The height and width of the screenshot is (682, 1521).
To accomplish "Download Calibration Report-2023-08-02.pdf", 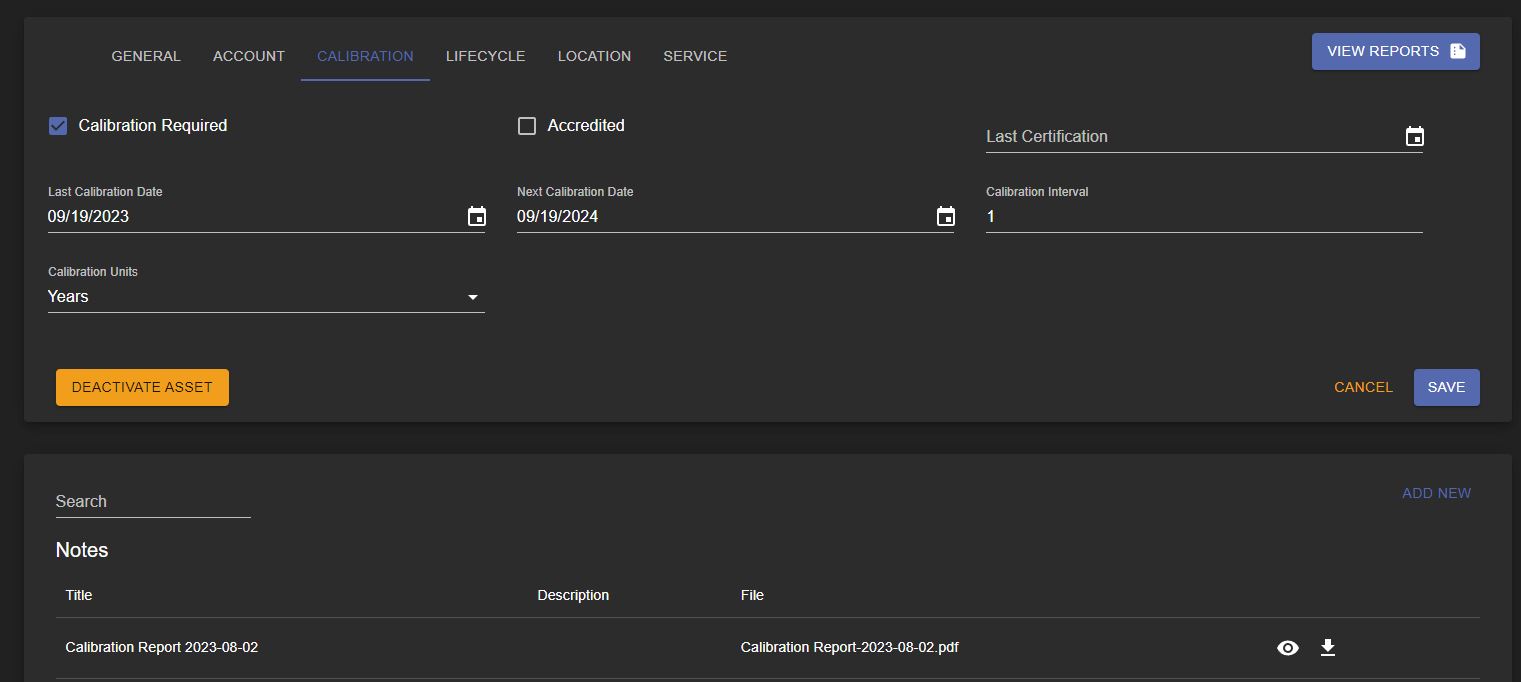I will (x=1328, y=647).
